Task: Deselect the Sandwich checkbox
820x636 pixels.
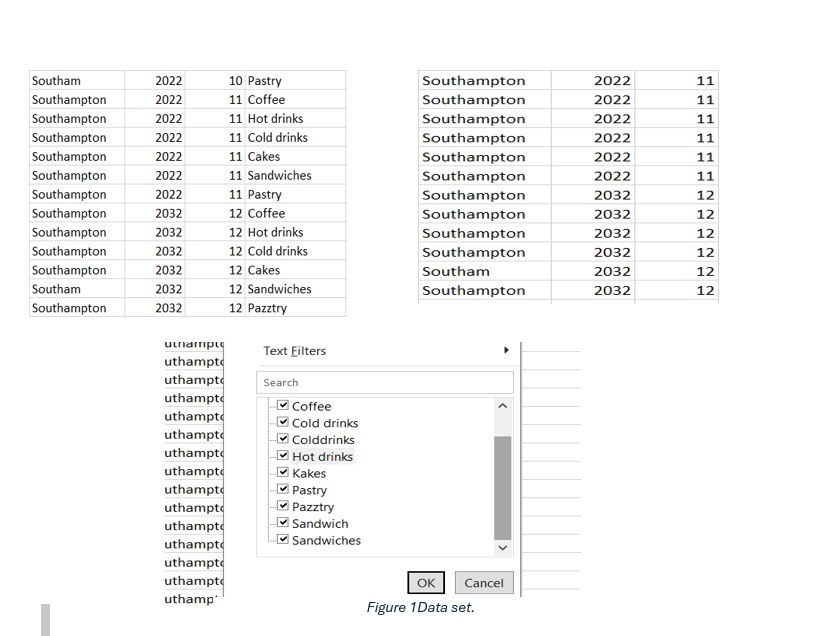Action: click(x=284, y=523)
